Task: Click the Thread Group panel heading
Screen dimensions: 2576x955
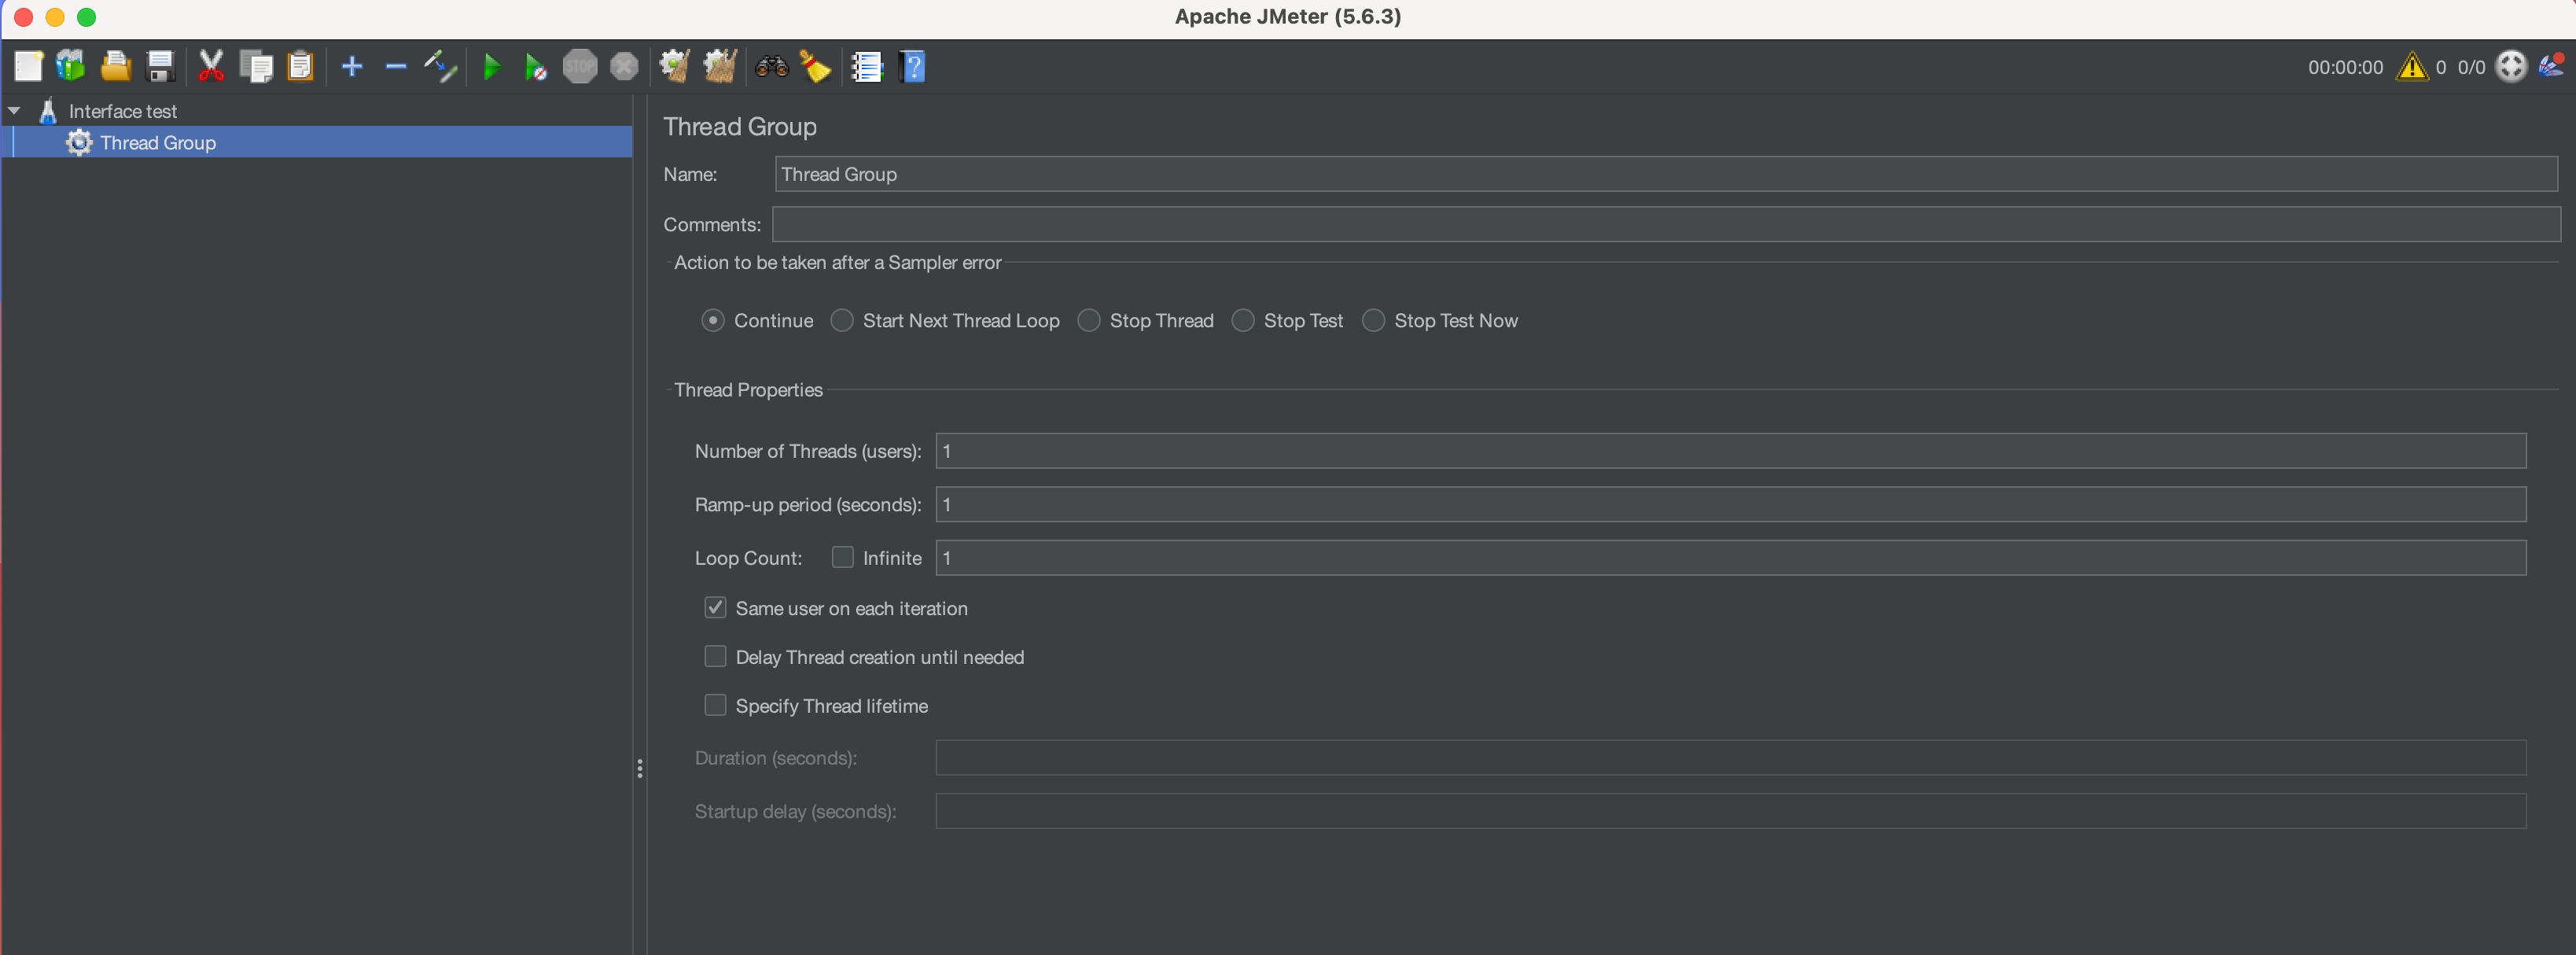Action: 740,127
